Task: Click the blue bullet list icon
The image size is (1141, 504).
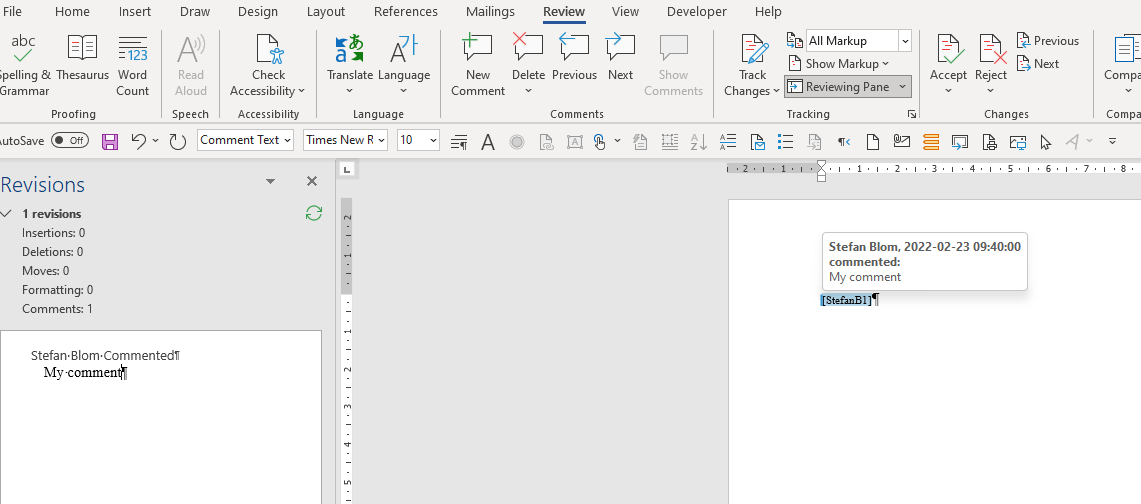Action: click(785, 141)
